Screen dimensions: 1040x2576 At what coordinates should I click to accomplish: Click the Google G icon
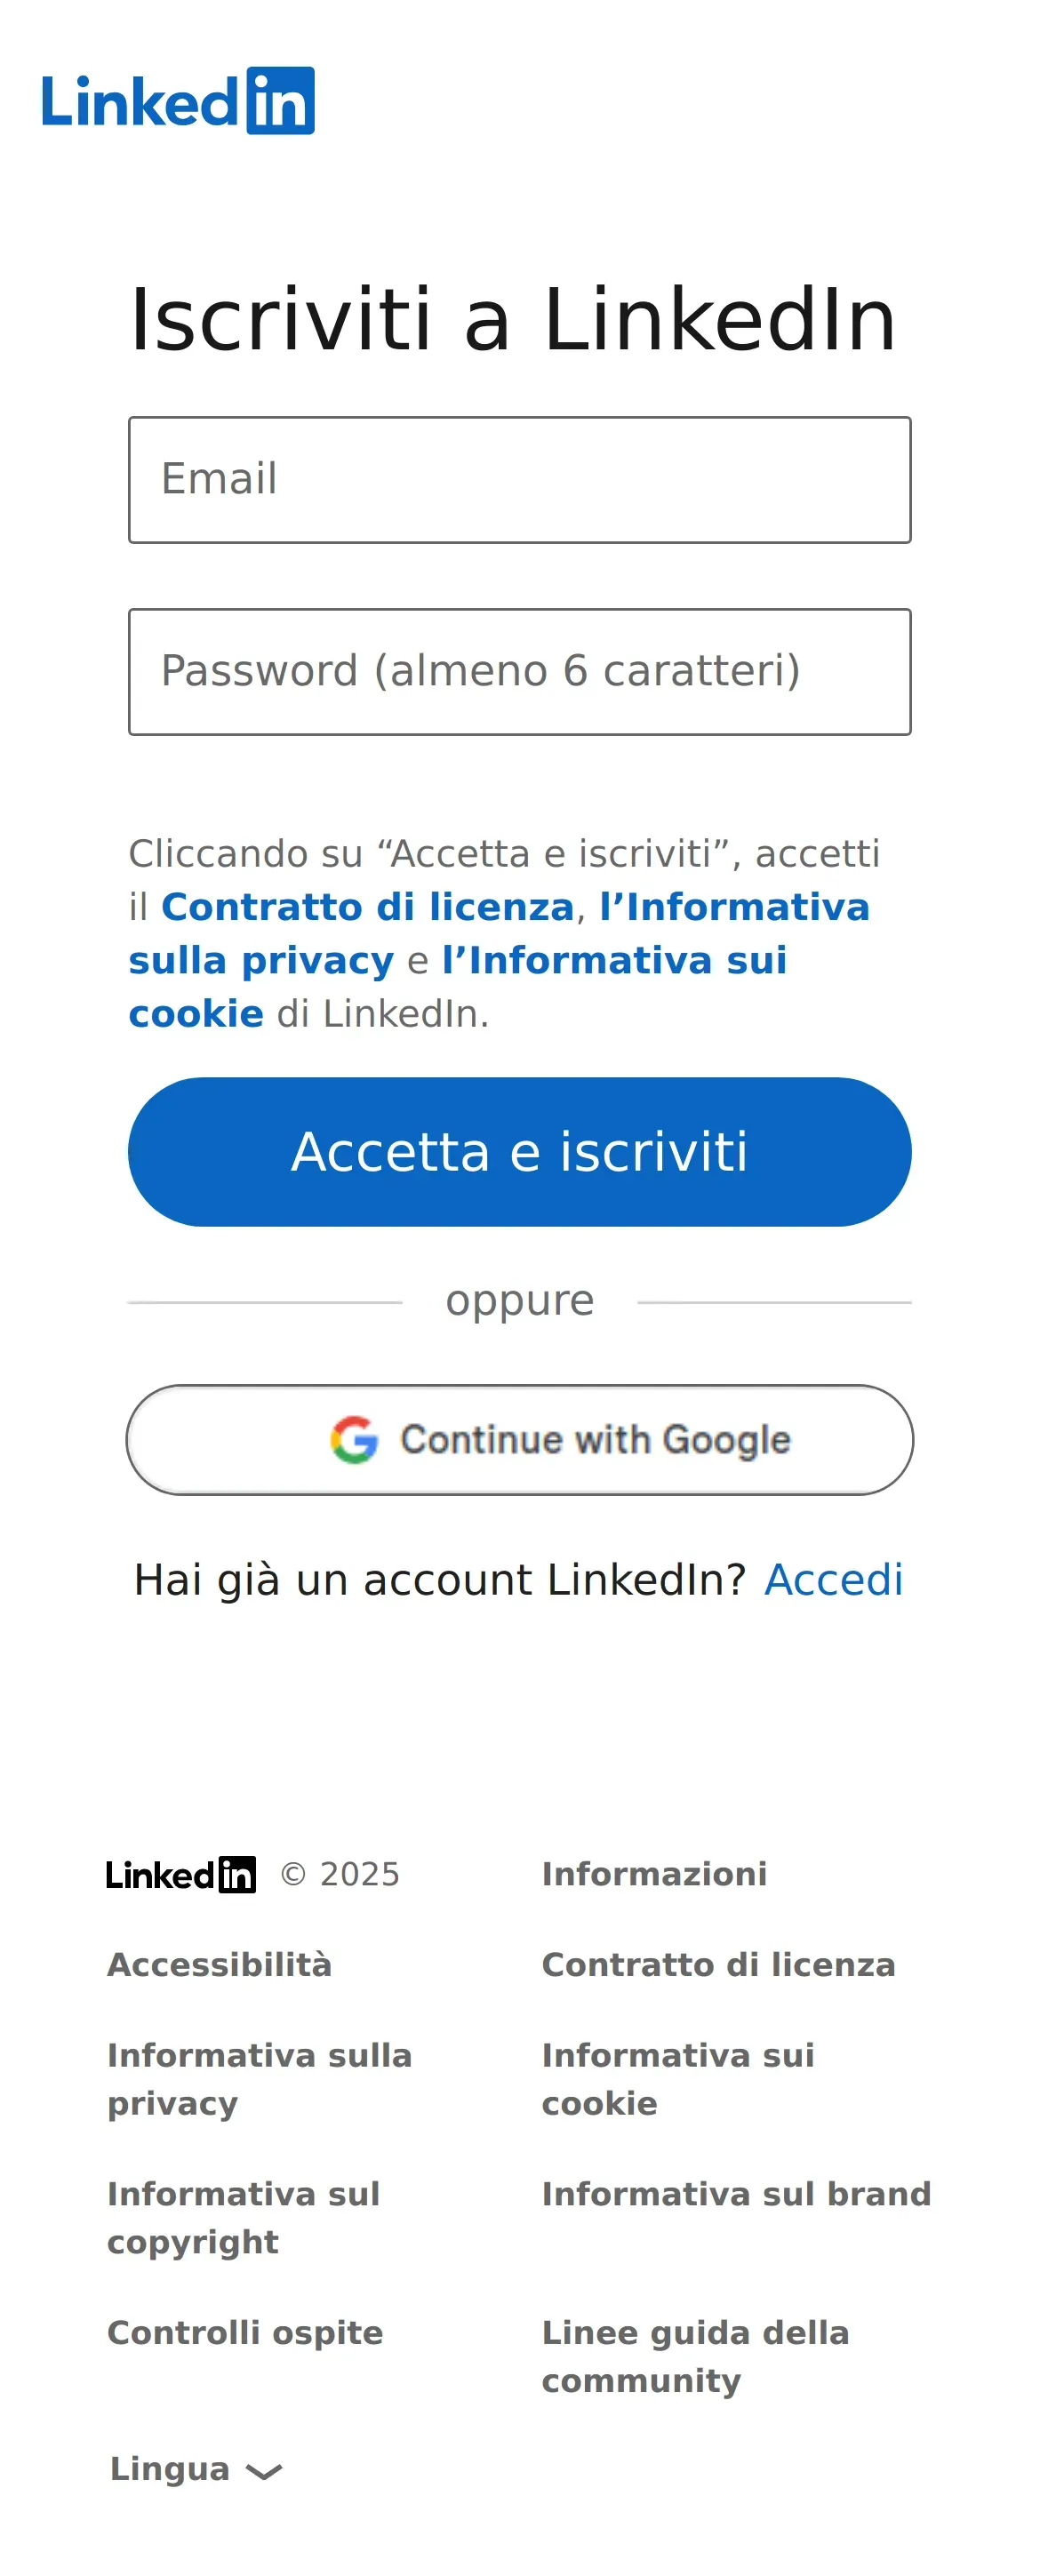pos(354,1439)
